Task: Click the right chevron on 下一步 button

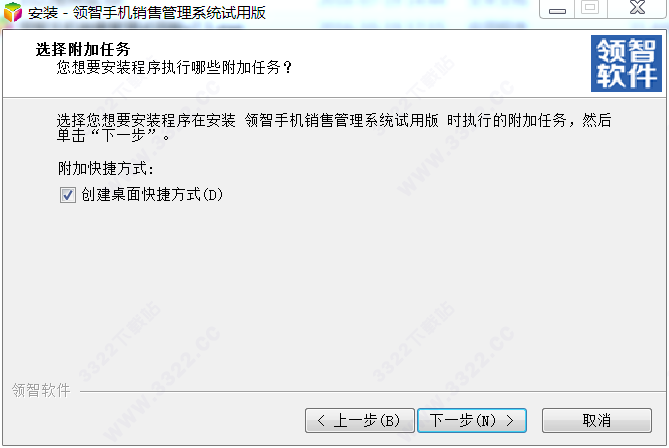Action: tap(510, 421)
